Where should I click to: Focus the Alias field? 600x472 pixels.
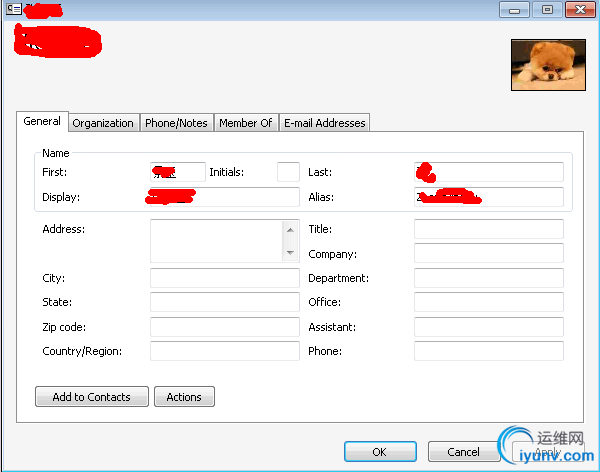[489, 197]
